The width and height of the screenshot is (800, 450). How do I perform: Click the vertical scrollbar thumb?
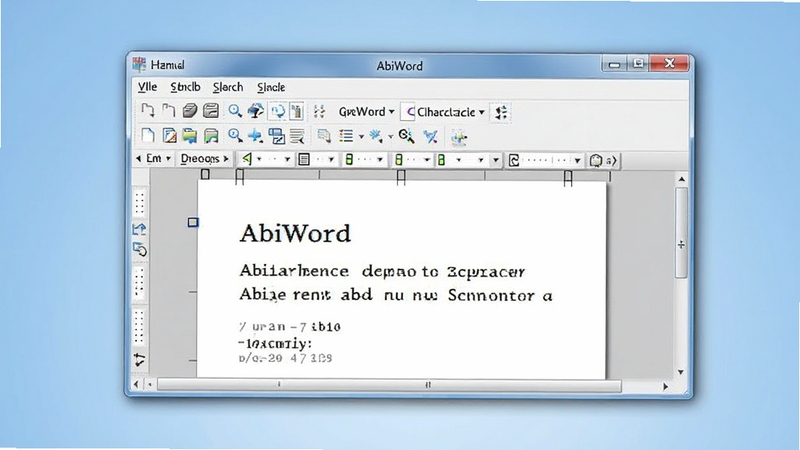click(681, 233)
